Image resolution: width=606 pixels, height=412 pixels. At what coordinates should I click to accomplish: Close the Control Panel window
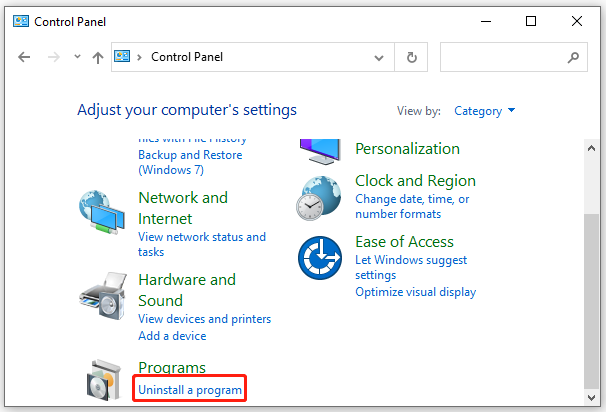577,21
